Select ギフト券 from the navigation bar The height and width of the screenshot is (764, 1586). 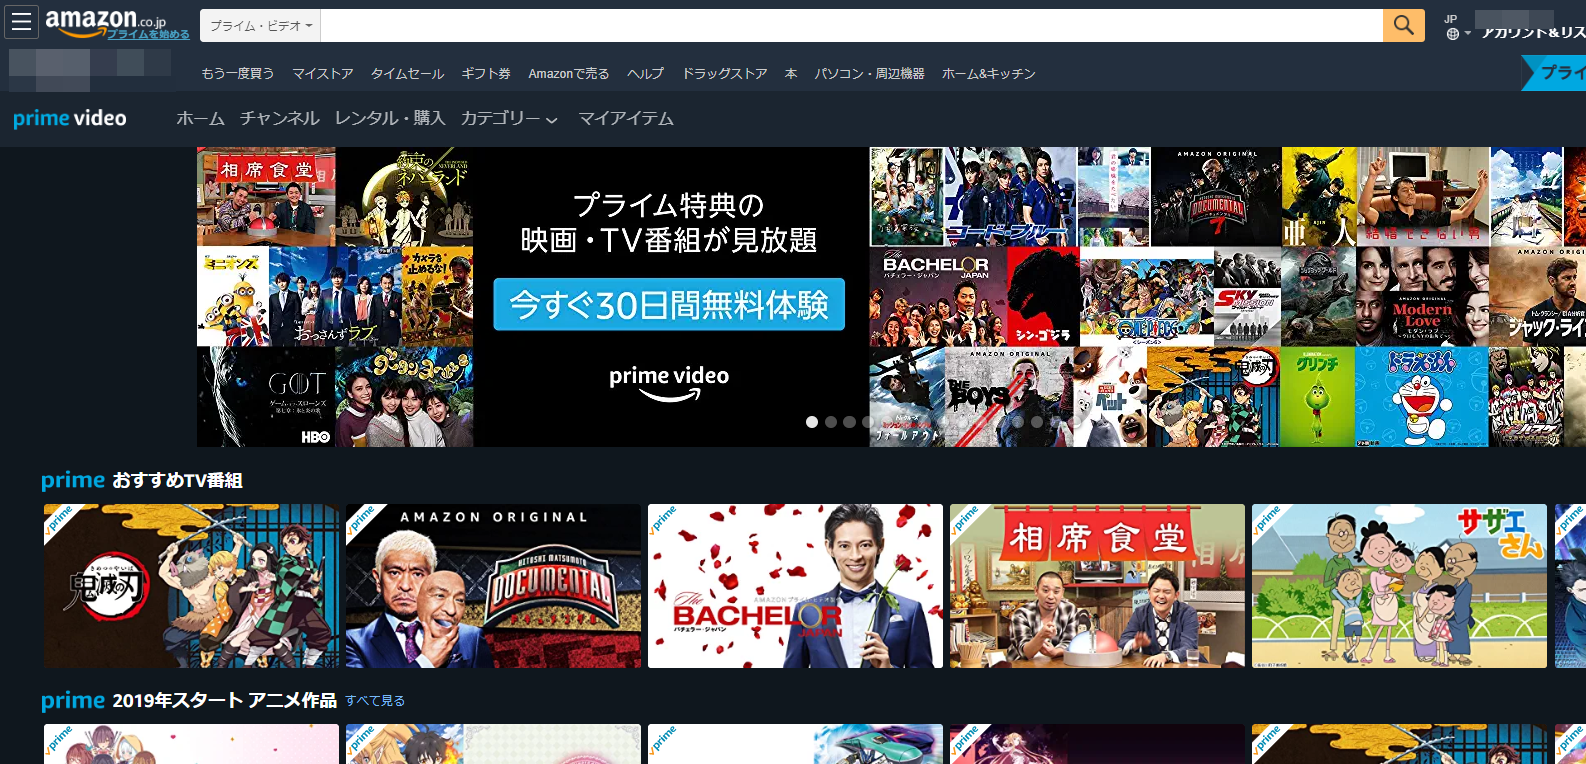486,73
